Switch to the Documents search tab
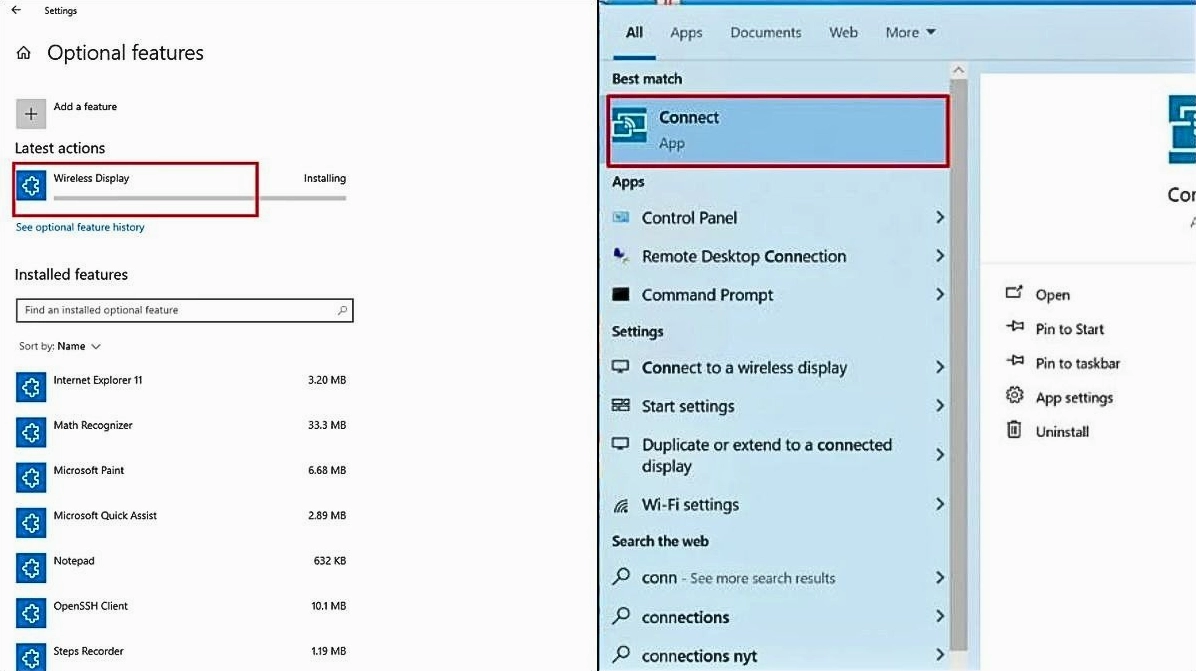Viewport: 1196px width, 671px height. click(765, 32)
